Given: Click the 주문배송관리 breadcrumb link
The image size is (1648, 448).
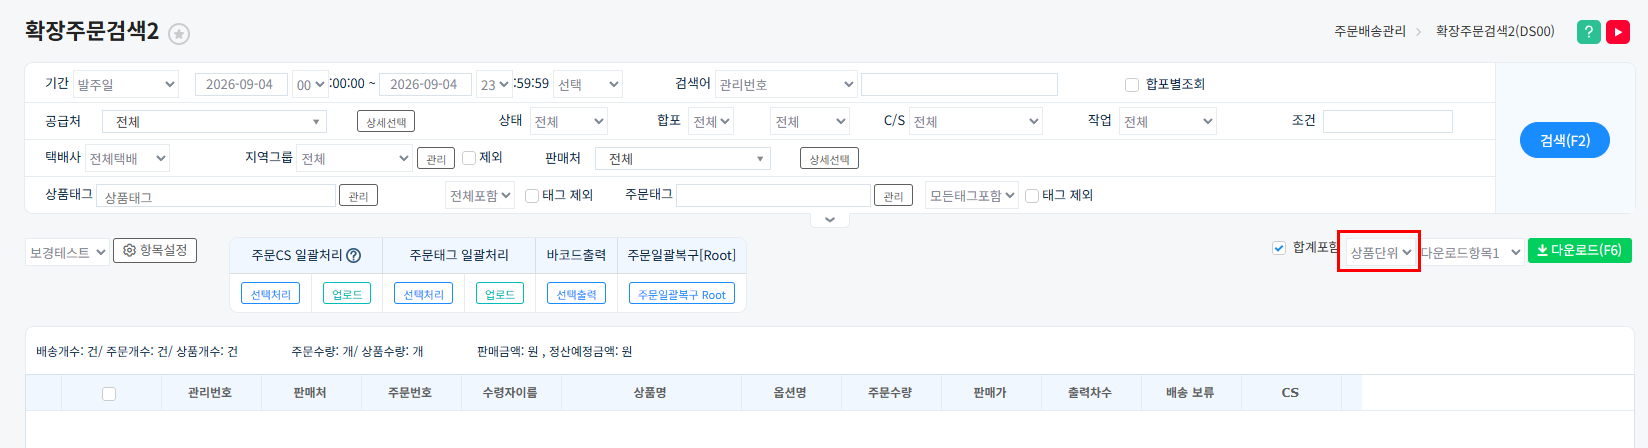Looking at the screenshot, I should [1370, 32].
